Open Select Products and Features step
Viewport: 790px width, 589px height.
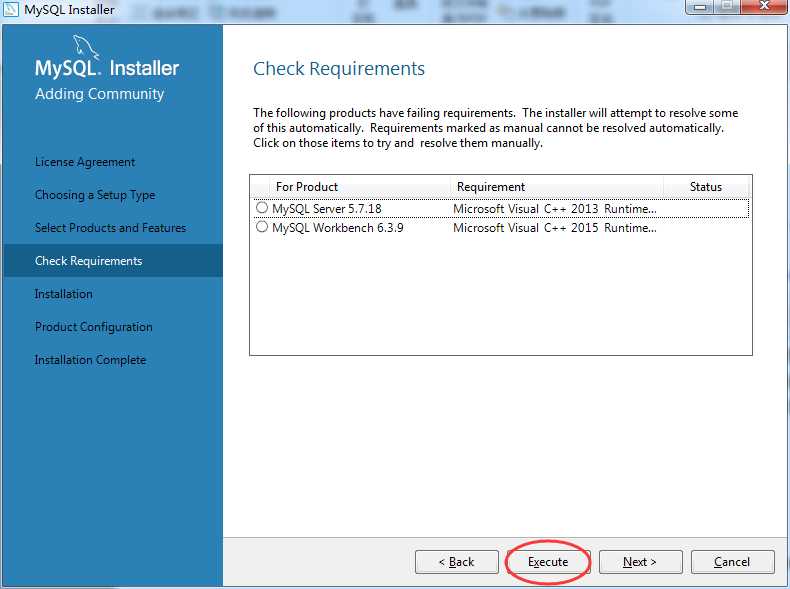point(110,228)
